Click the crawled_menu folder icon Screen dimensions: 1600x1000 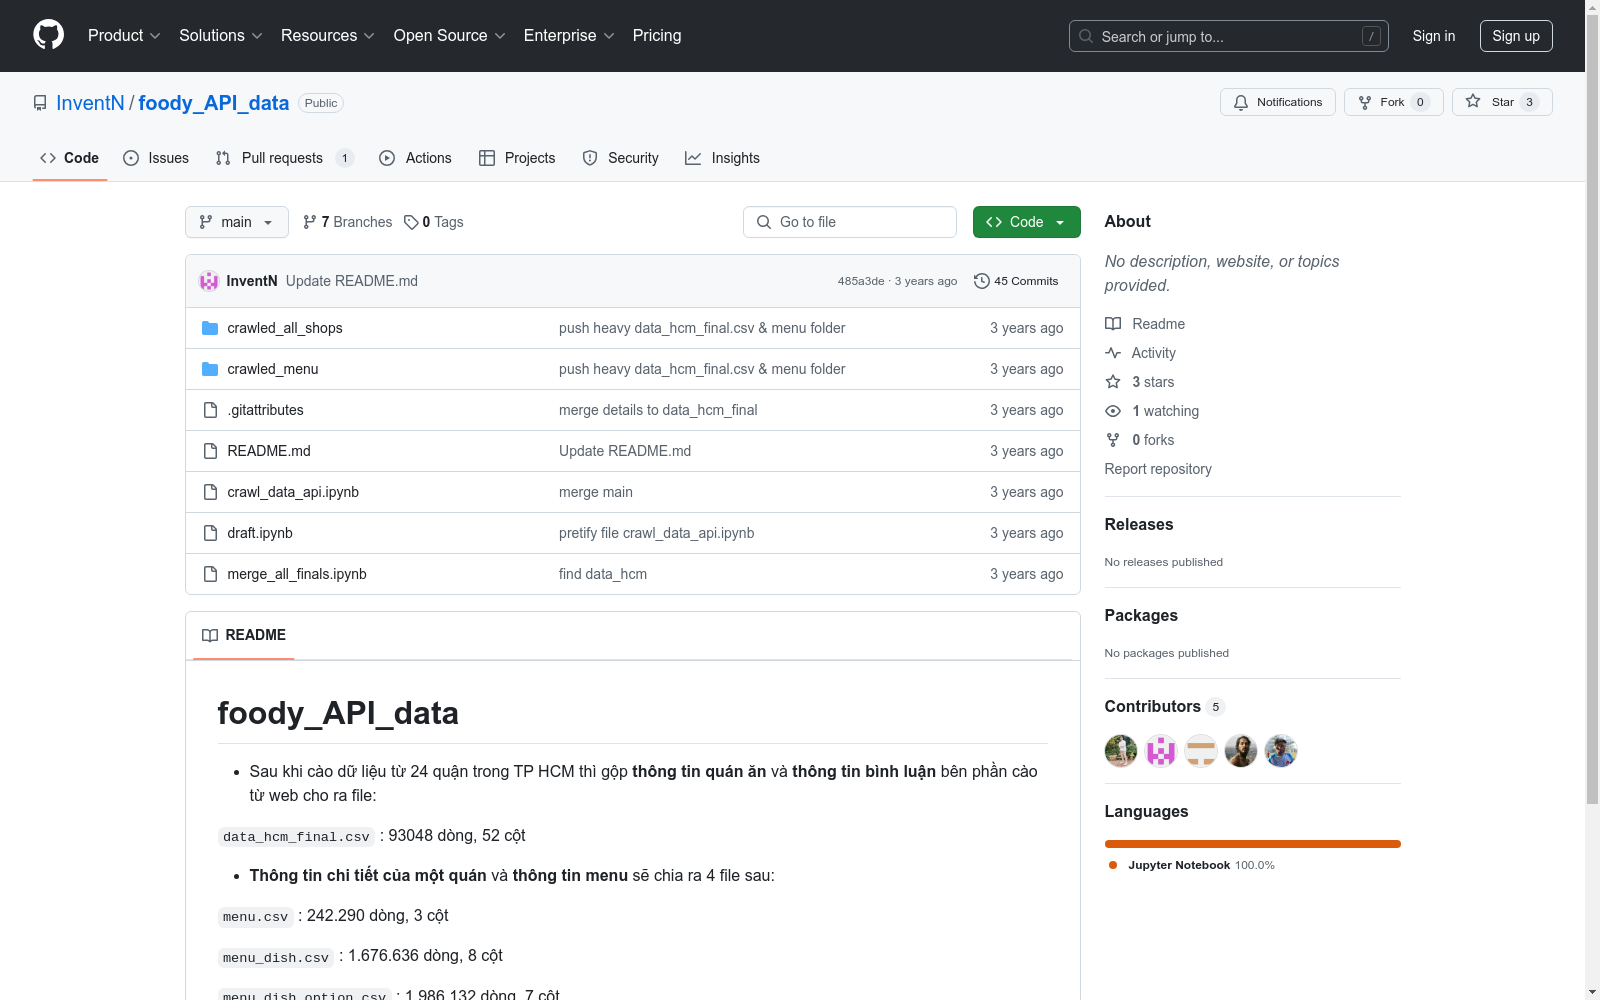(x=210, y=369)
